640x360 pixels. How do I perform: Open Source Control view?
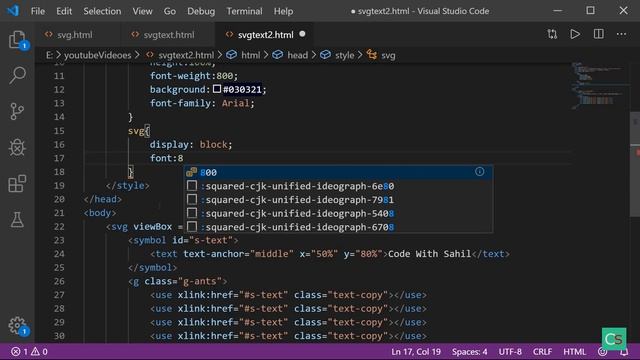coord(17,111)
